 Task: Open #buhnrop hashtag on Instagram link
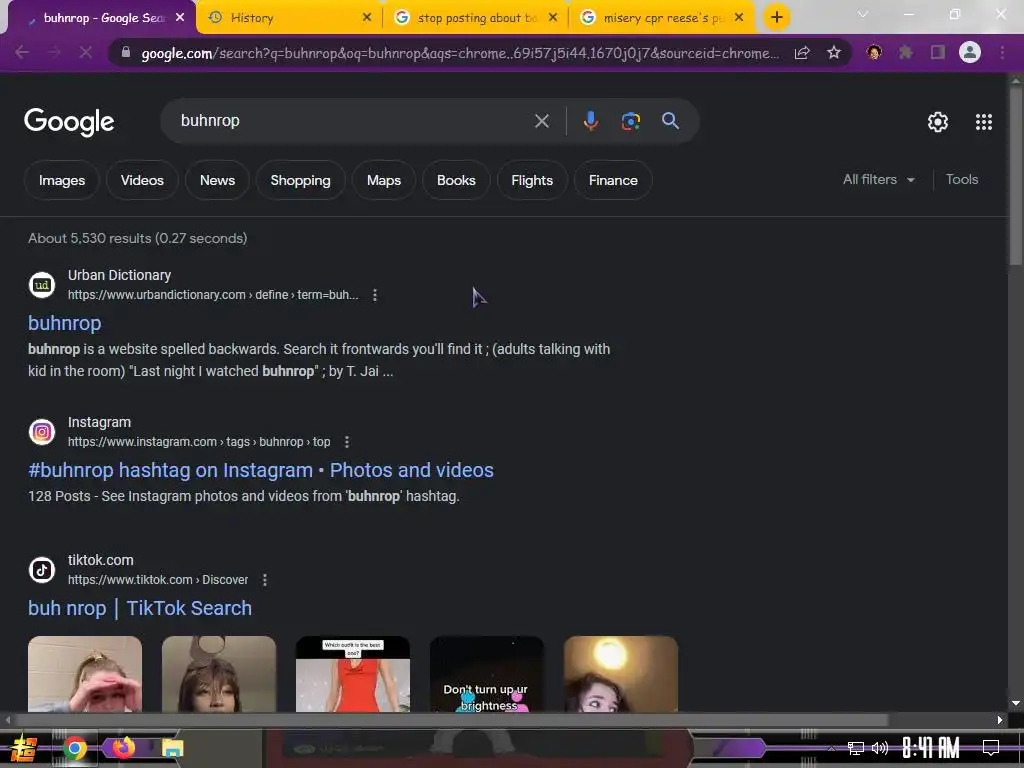click(x=261, y=470)
